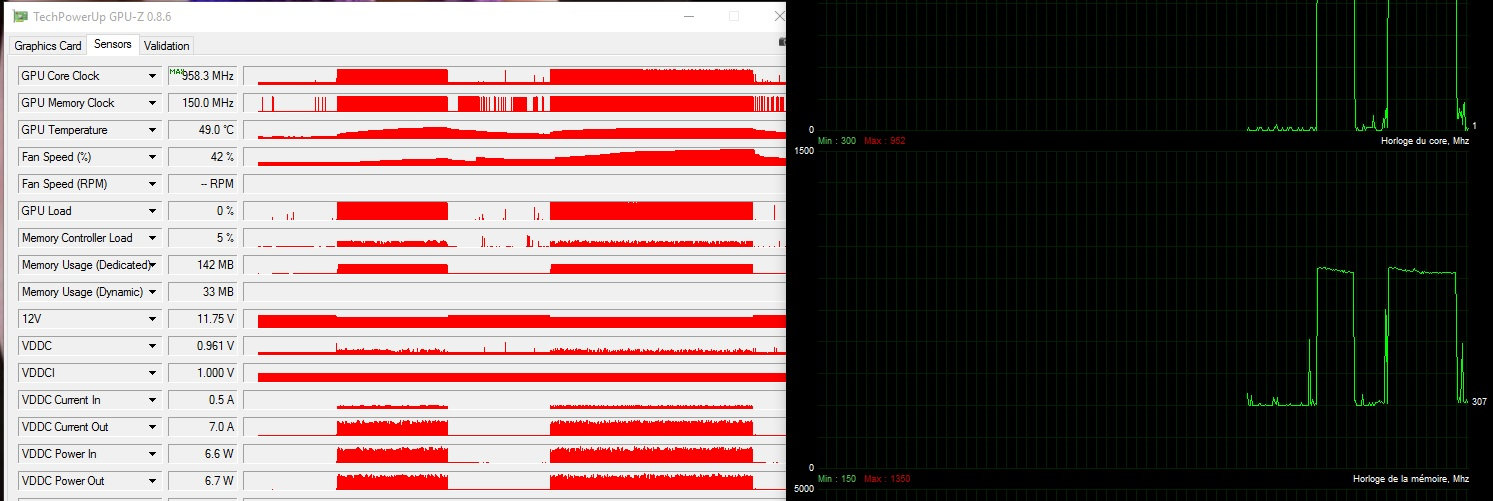Click the 'Max : 1350' memory clock label
The image size is (1493, 501).
click(x=885, y=479)
